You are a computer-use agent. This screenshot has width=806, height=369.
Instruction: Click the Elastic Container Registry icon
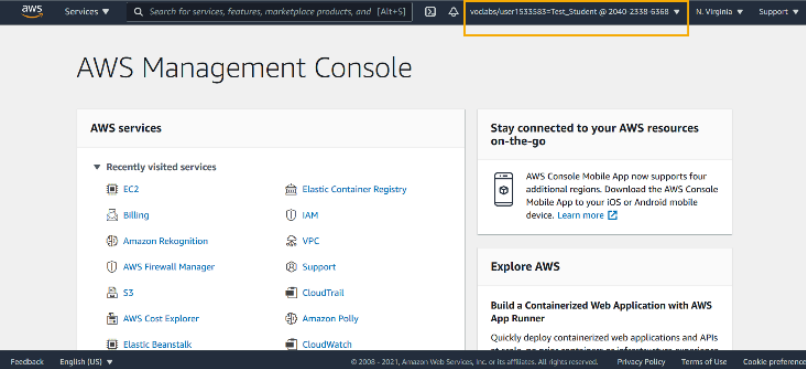pyautogui.click(x=291, y=189)
